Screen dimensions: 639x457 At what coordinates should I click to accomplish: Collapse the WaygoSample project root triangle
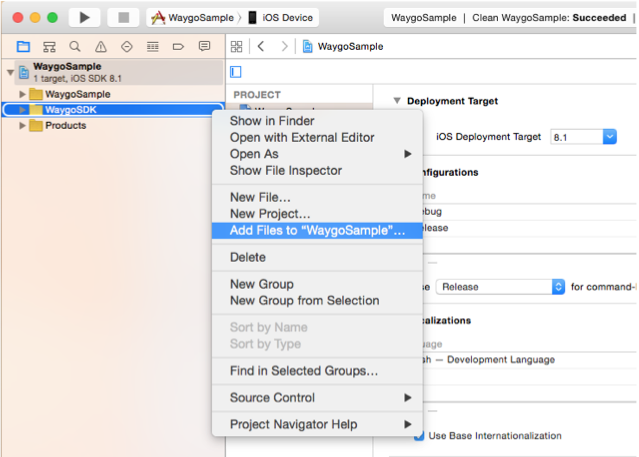tap(10, 72)
